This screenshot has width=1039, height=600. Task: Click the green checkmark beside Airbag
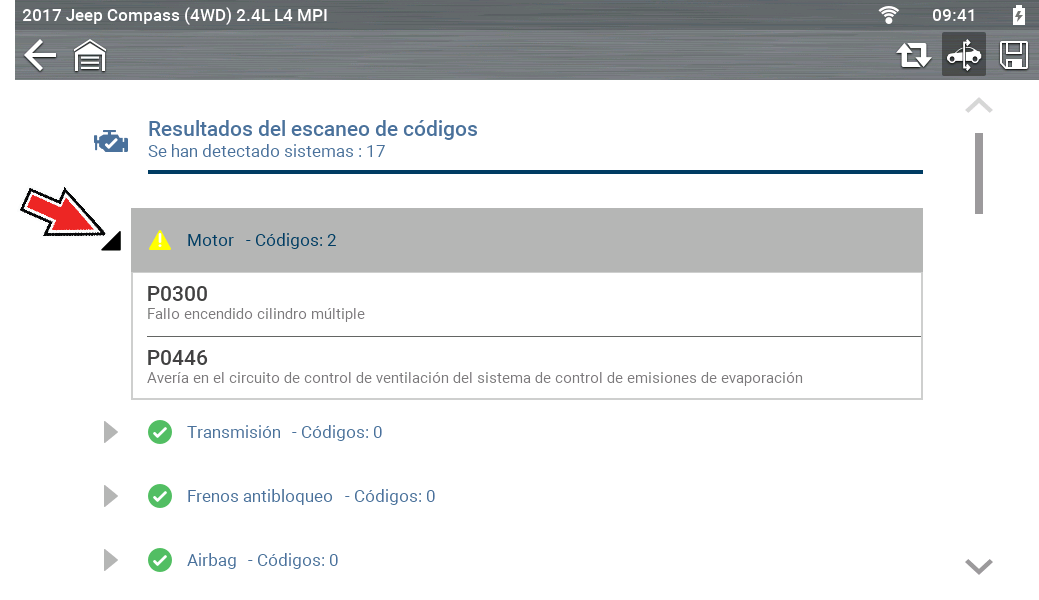pos(160,560)
